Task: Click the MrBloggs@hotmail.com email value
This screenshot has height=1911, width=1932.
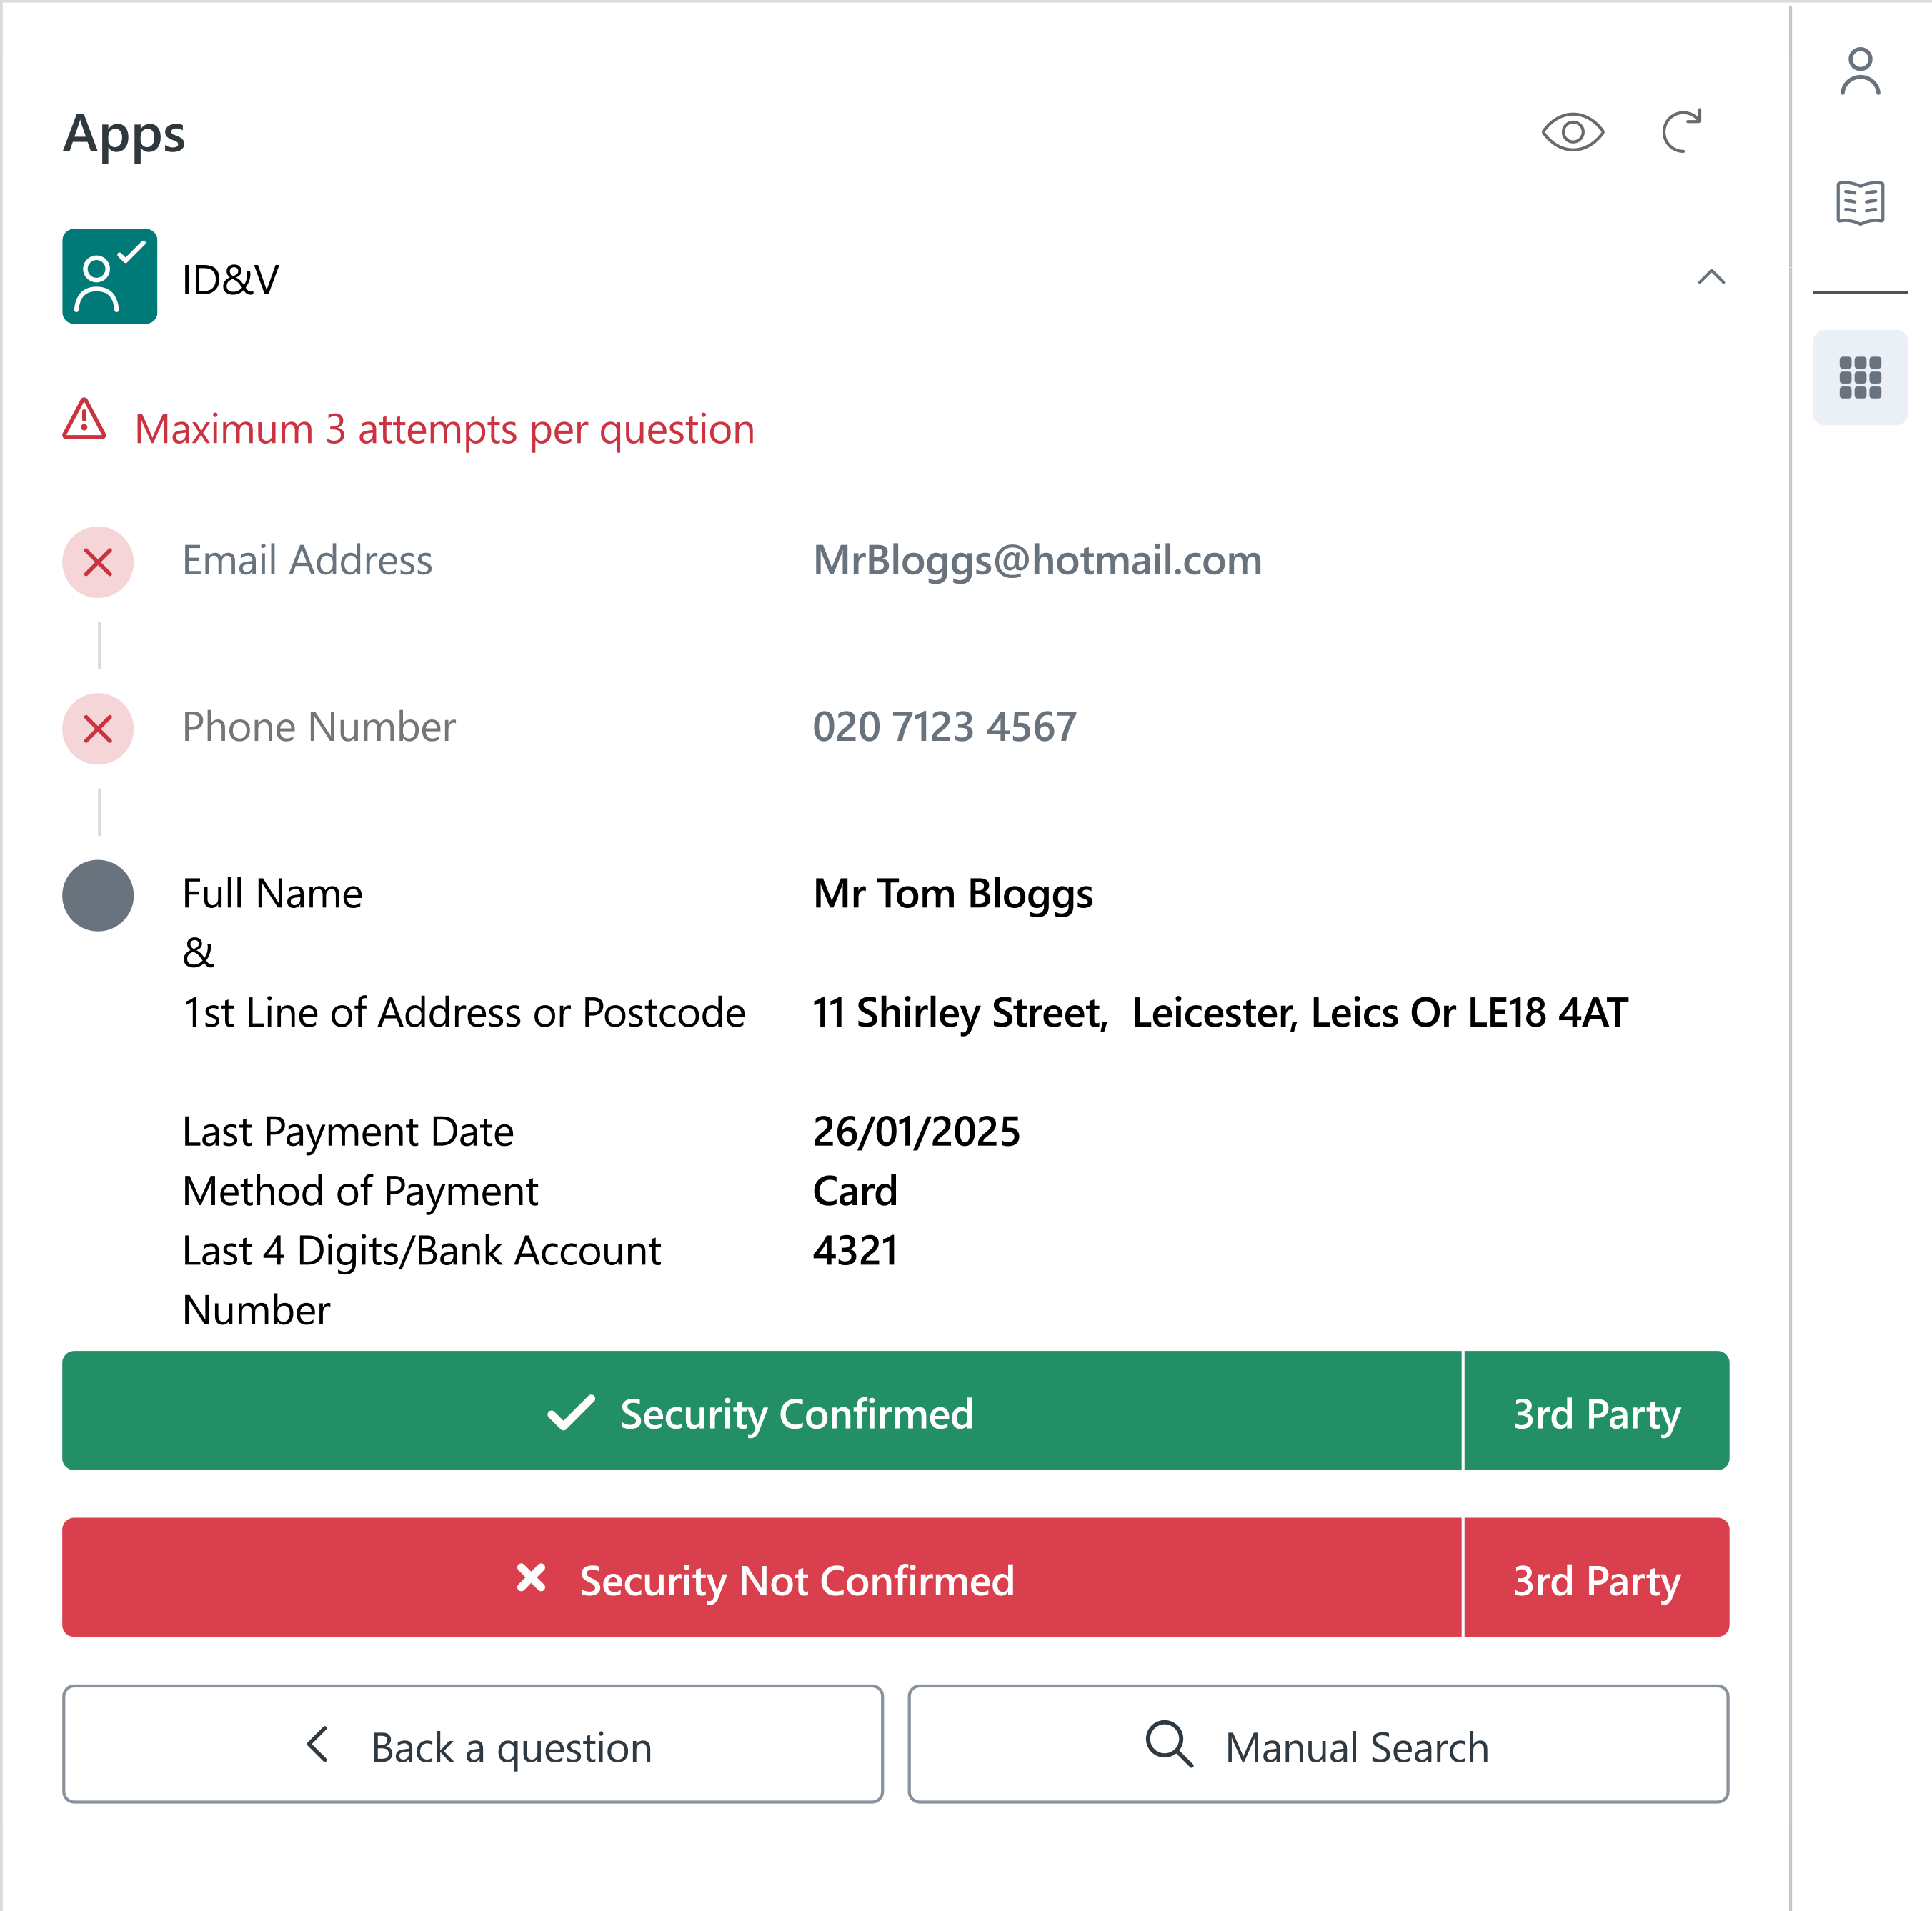Action: [1037, 560]
